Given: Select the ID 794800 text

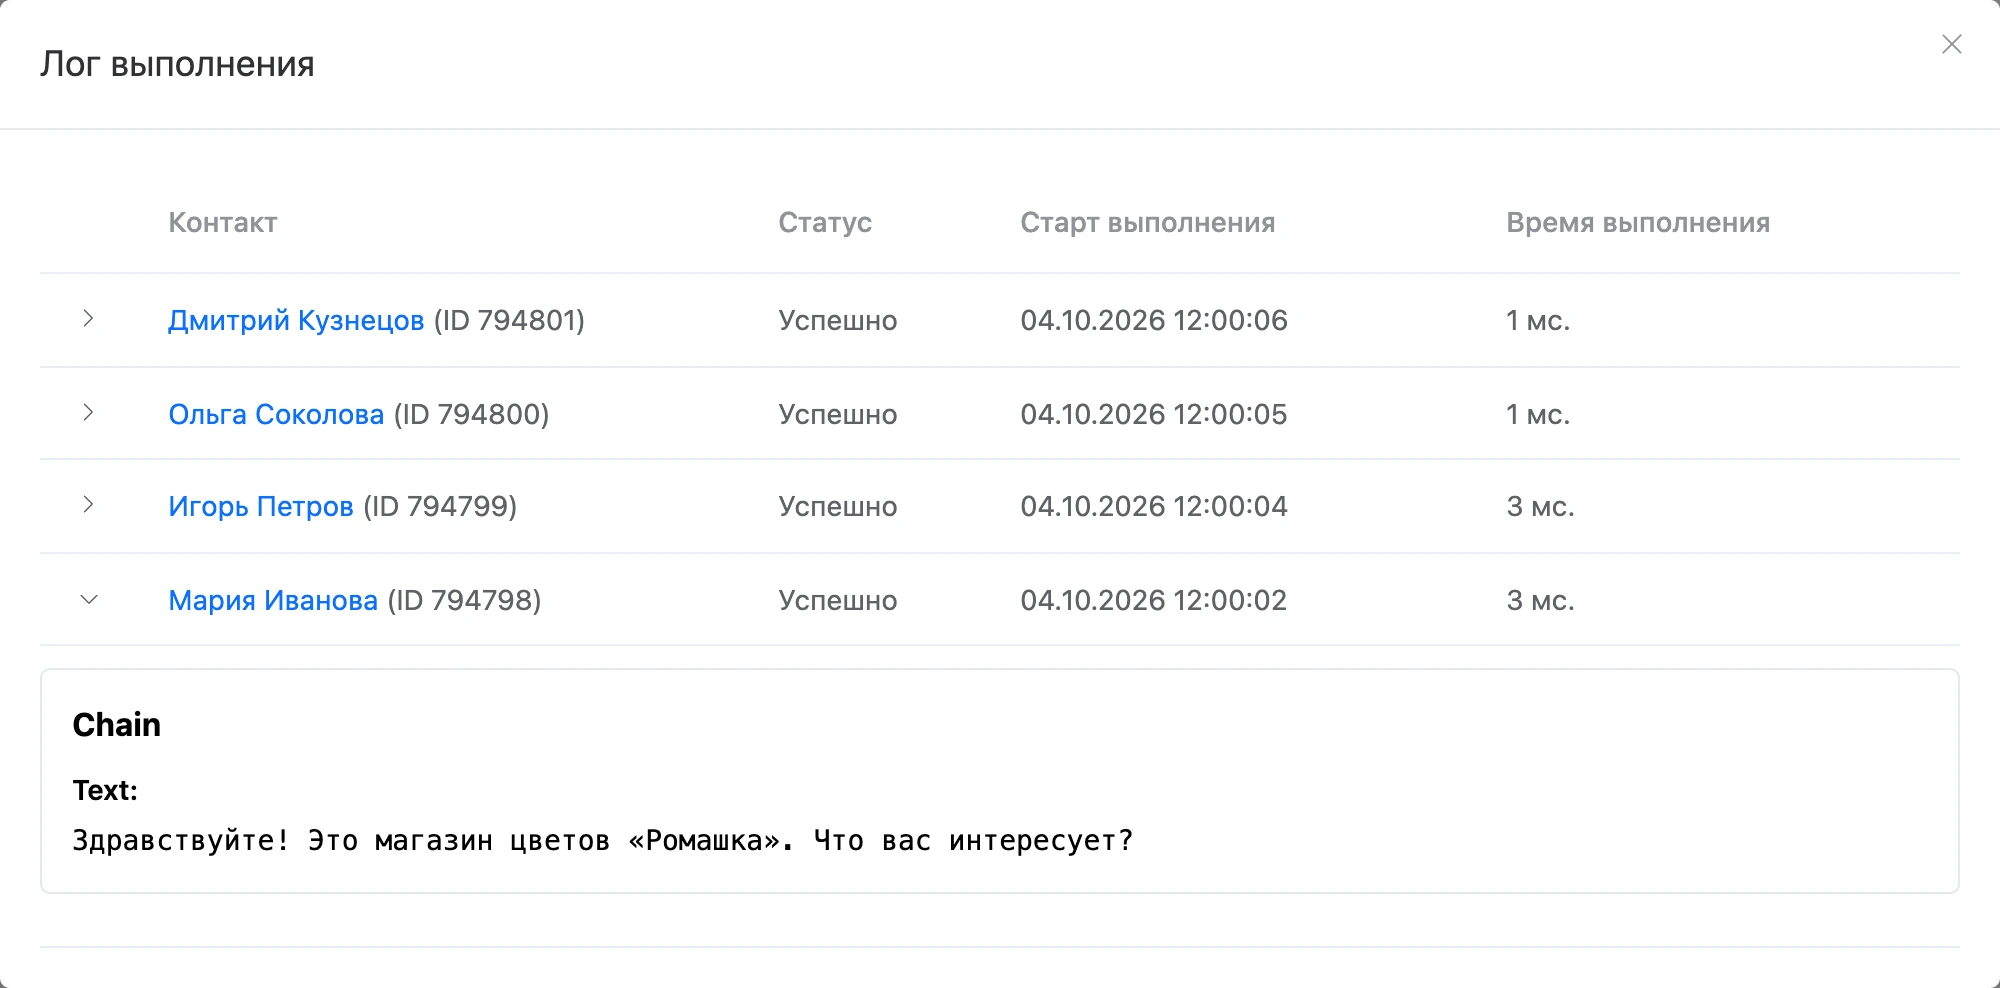Looking at the screenshot, I should click(472, 414).
